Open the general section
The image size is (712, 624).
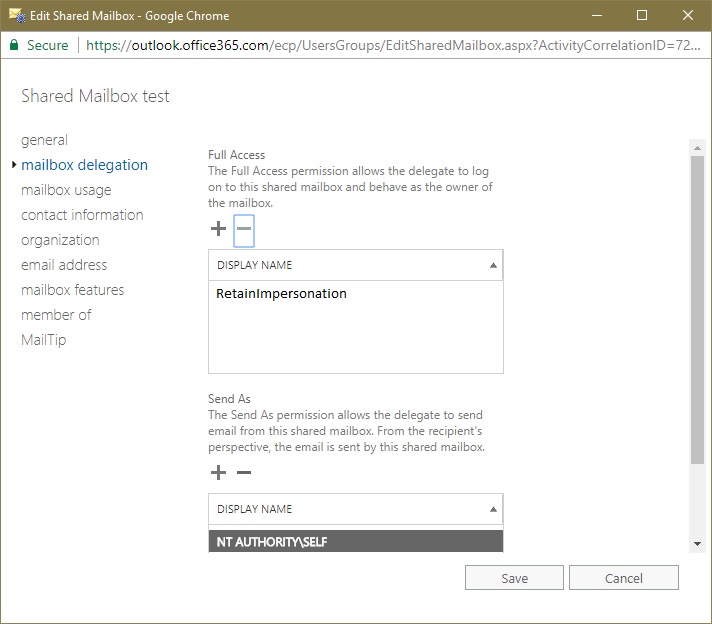[44, 140]
